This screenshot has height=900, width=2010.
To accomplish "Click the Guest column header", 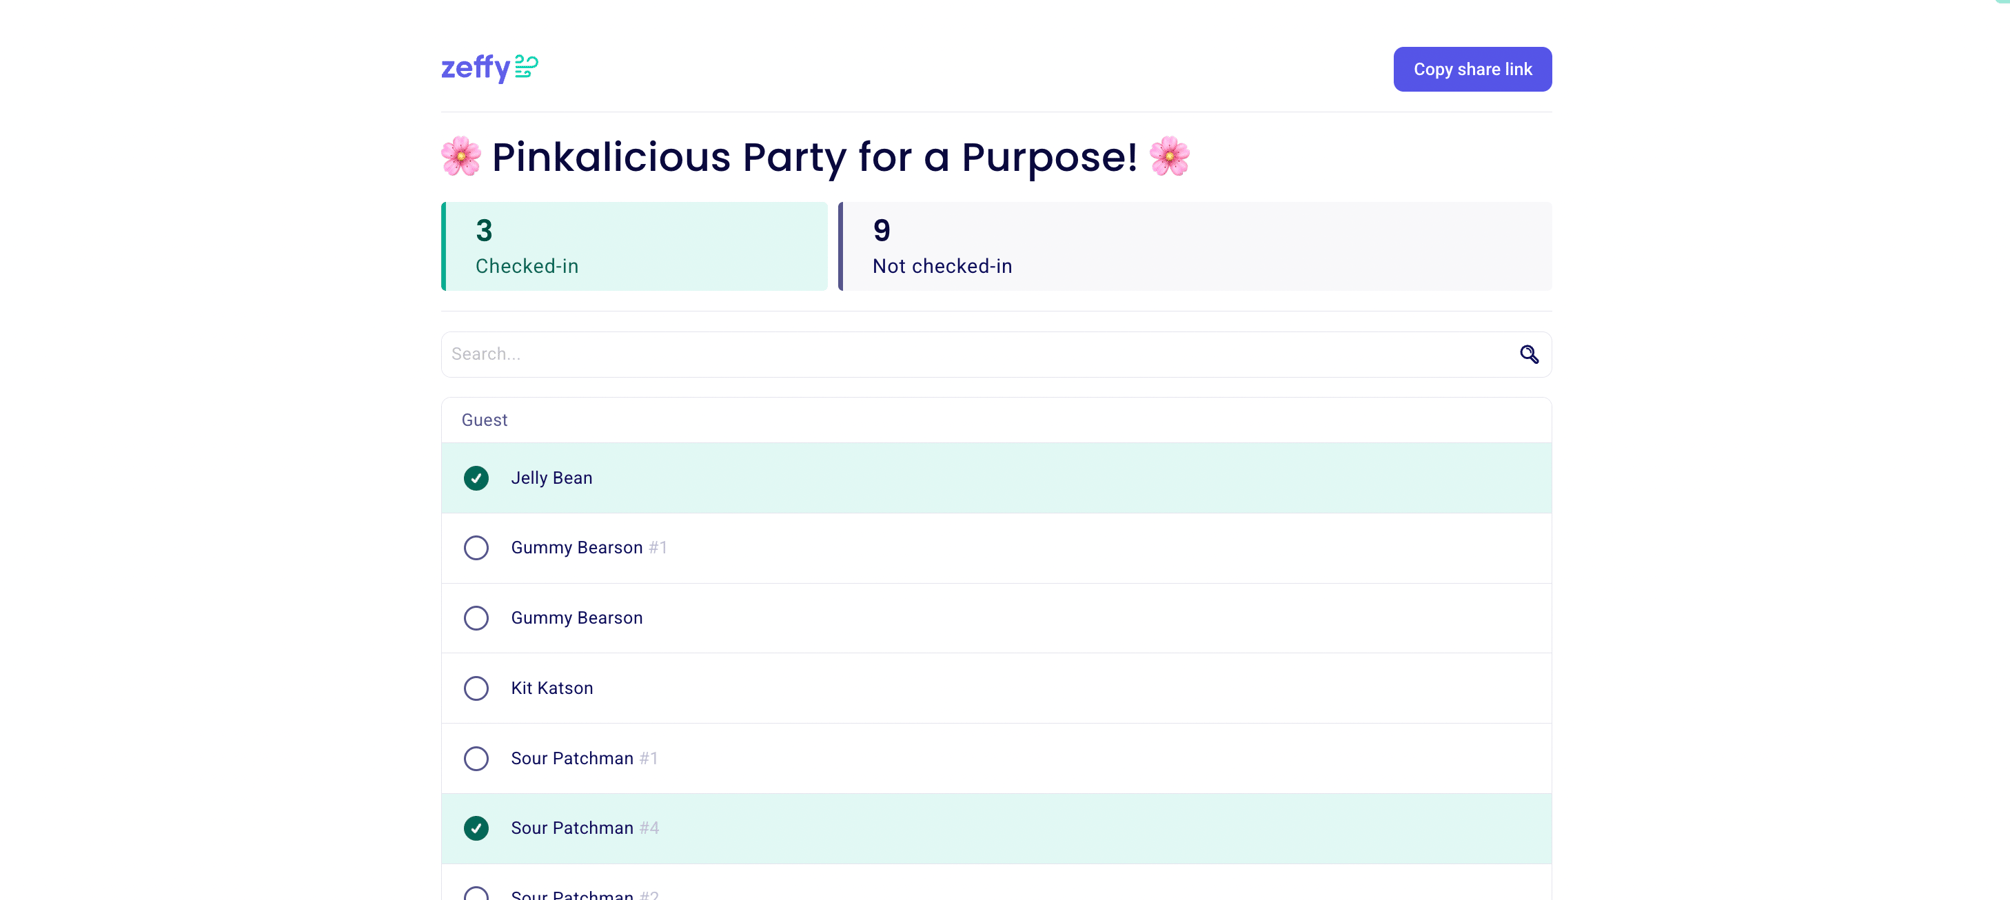I will coord(484,421).
